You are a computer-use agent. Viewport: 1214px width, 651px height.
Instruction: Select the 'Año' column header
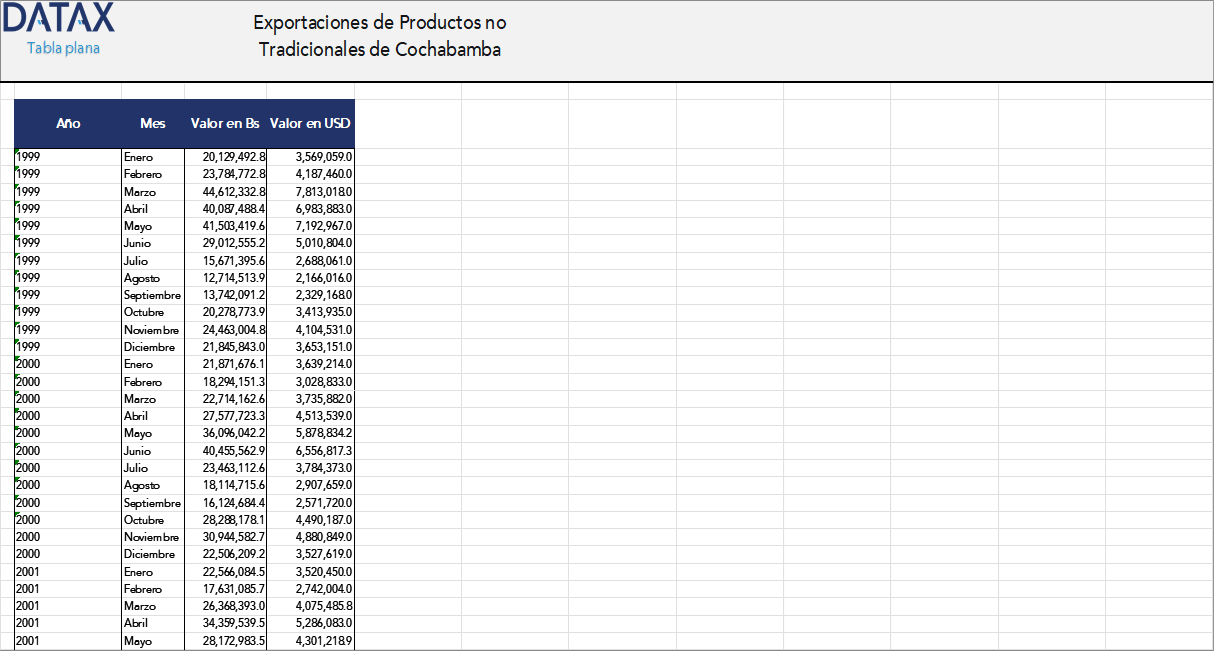click(68, 123)
